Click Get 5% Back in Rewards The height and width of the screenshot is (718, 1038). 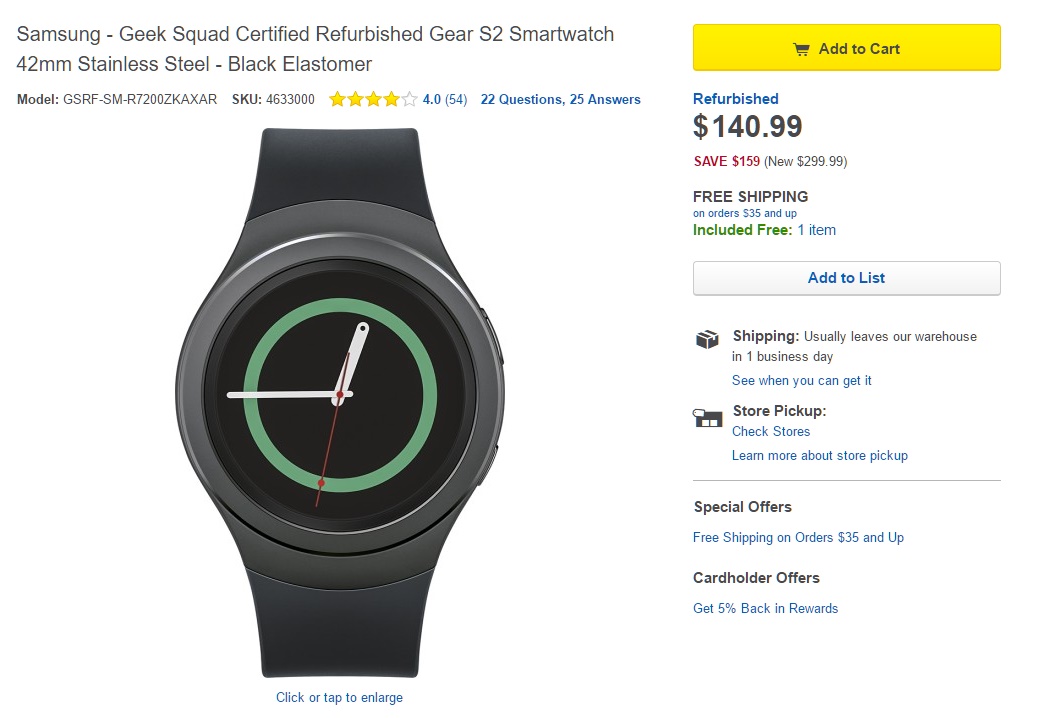pos(765,608)
